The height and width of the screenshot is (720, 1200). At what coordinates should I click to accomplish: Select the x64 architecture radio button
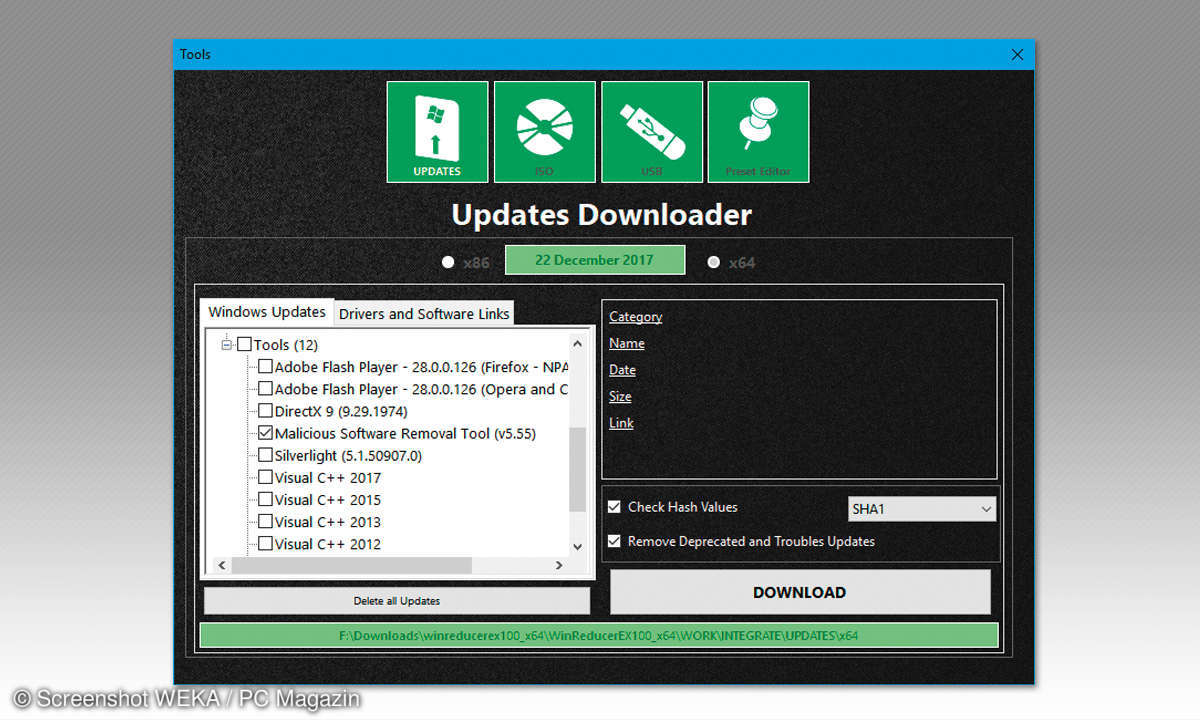(713, 262)
